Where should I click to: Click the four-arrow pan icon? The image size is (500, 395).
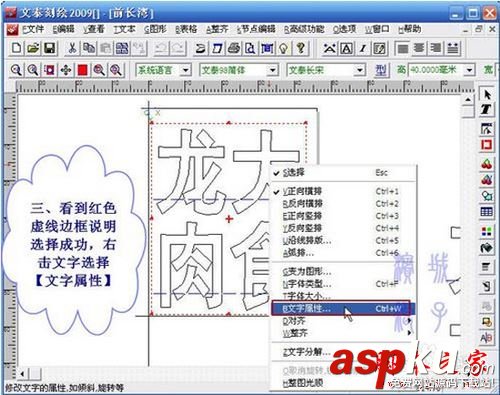coord(66,70)
